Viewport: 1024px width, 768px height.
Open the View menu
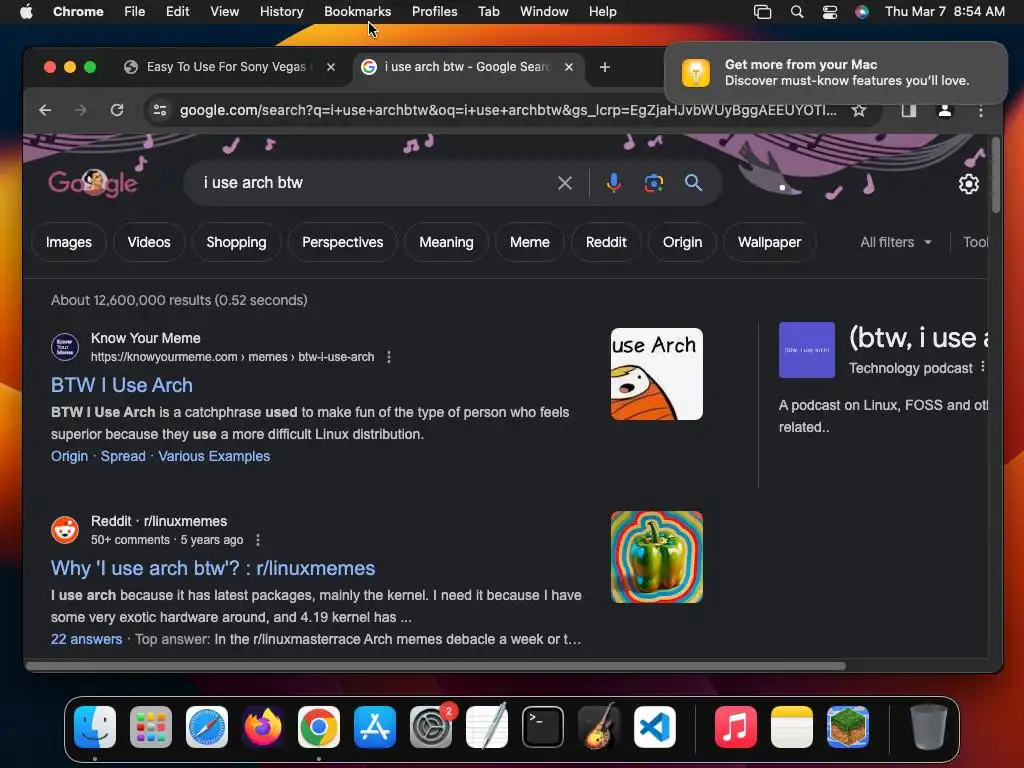point(224,12)
